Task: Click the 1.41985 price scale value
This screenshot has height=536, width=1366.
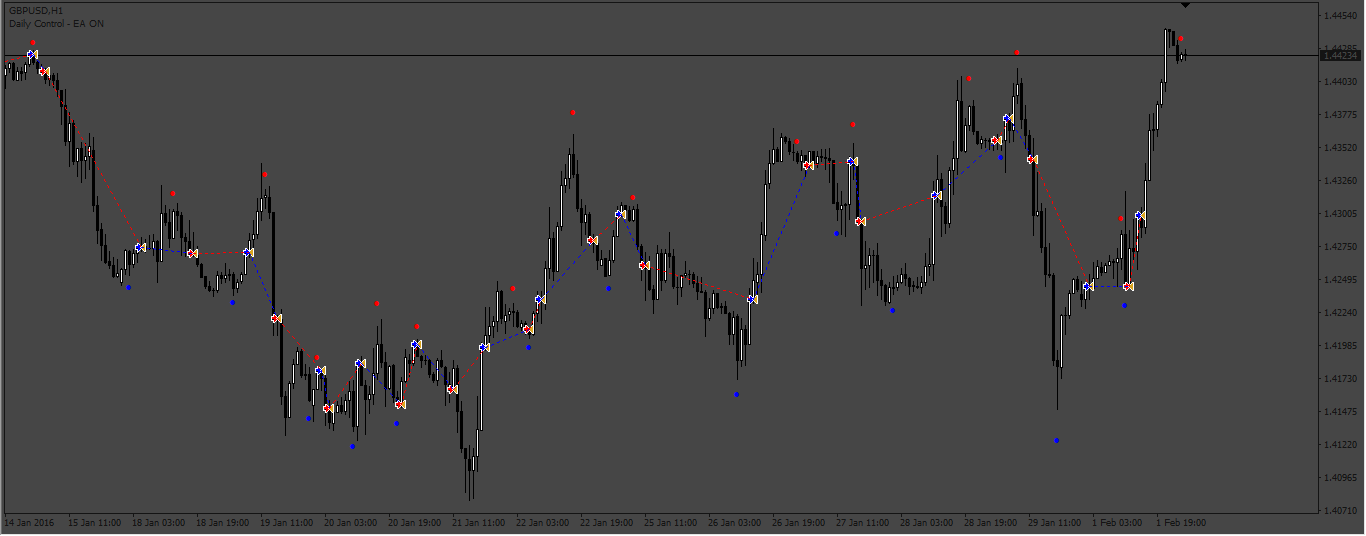Action: [1340, 346]
